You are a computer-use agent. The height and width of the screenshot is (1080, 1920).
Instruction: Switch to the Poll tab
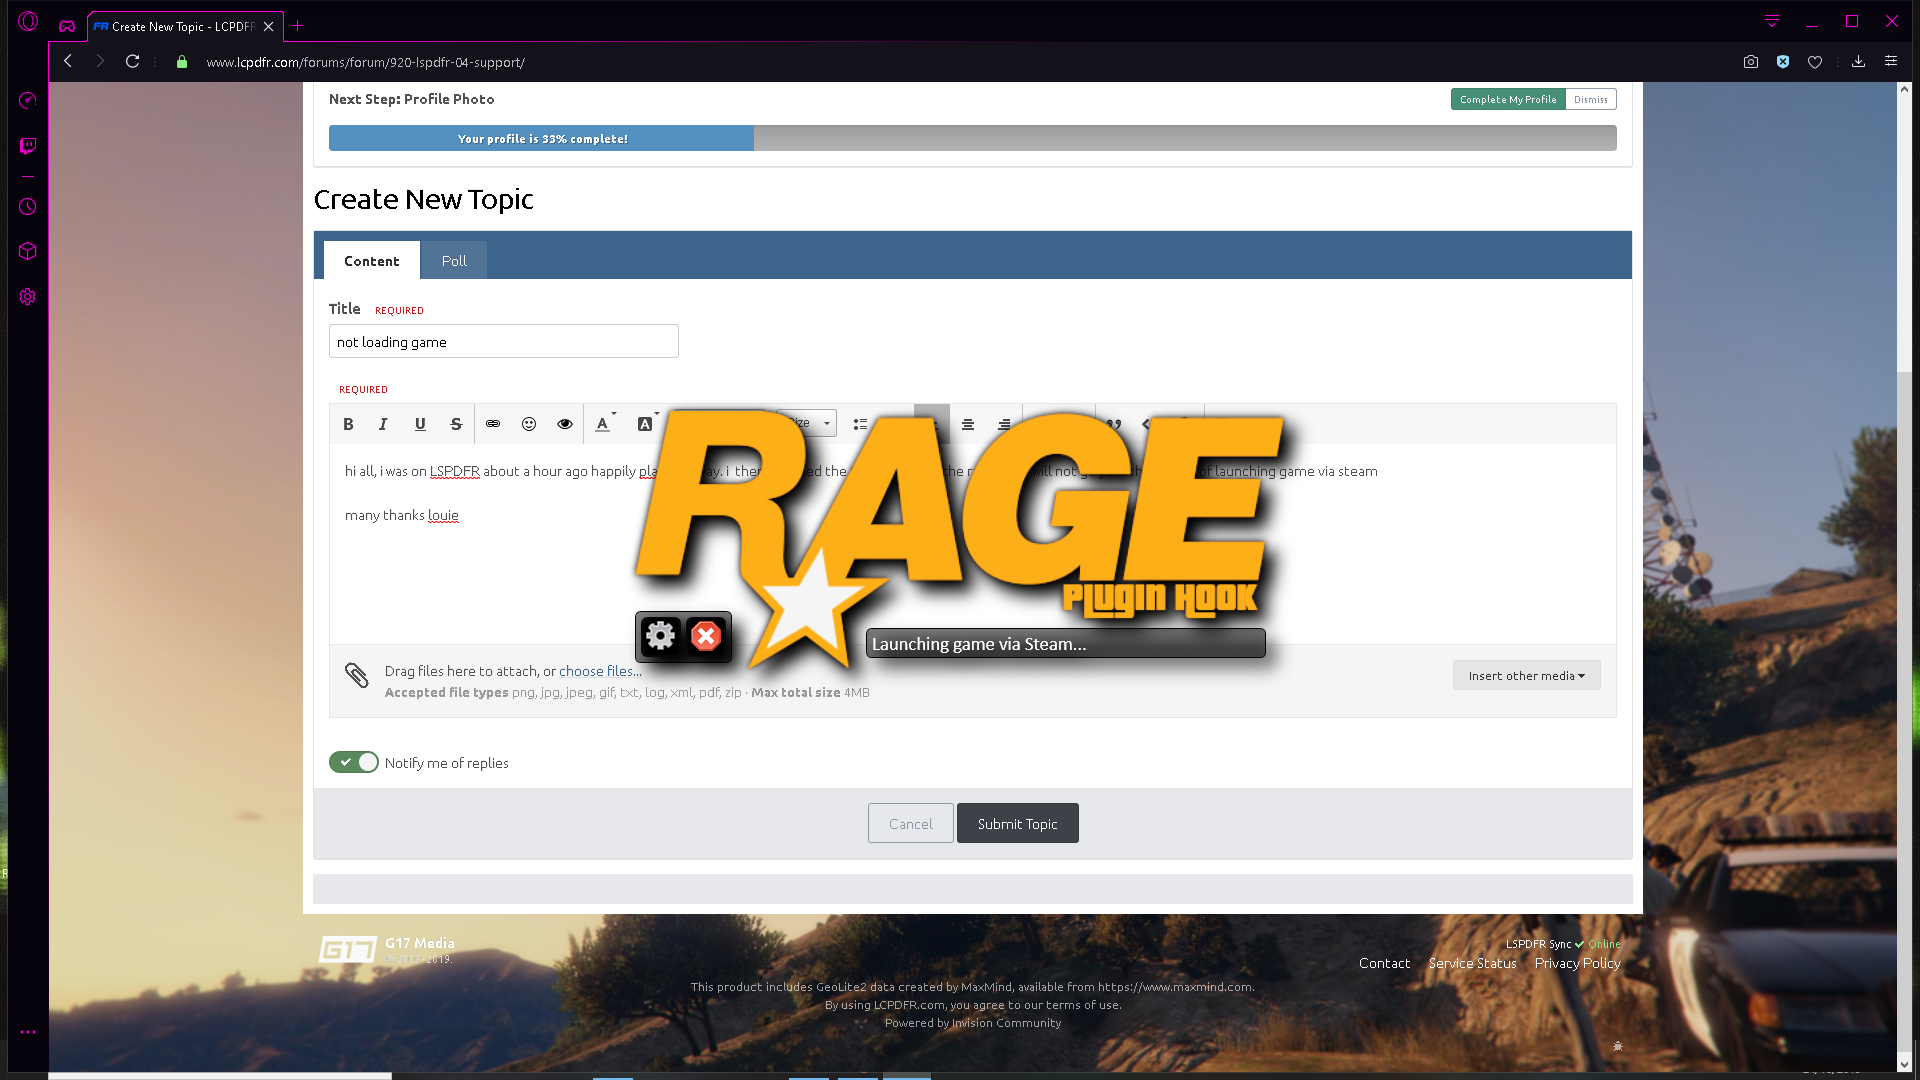pos(454,261)
